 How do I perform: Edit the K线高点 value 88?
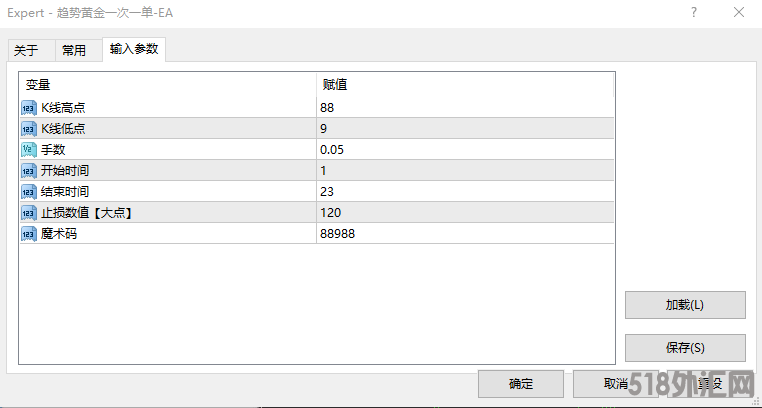[x=465, y=107]
